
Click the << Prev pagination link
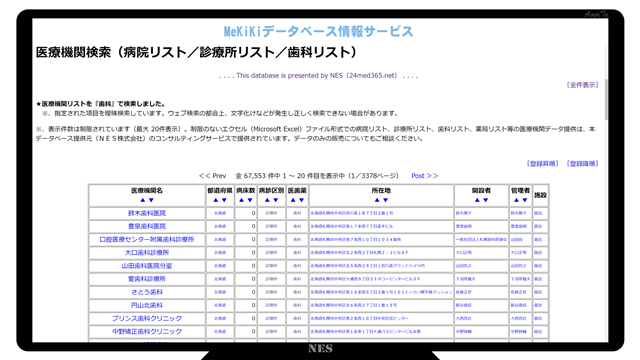pos(212,176)
